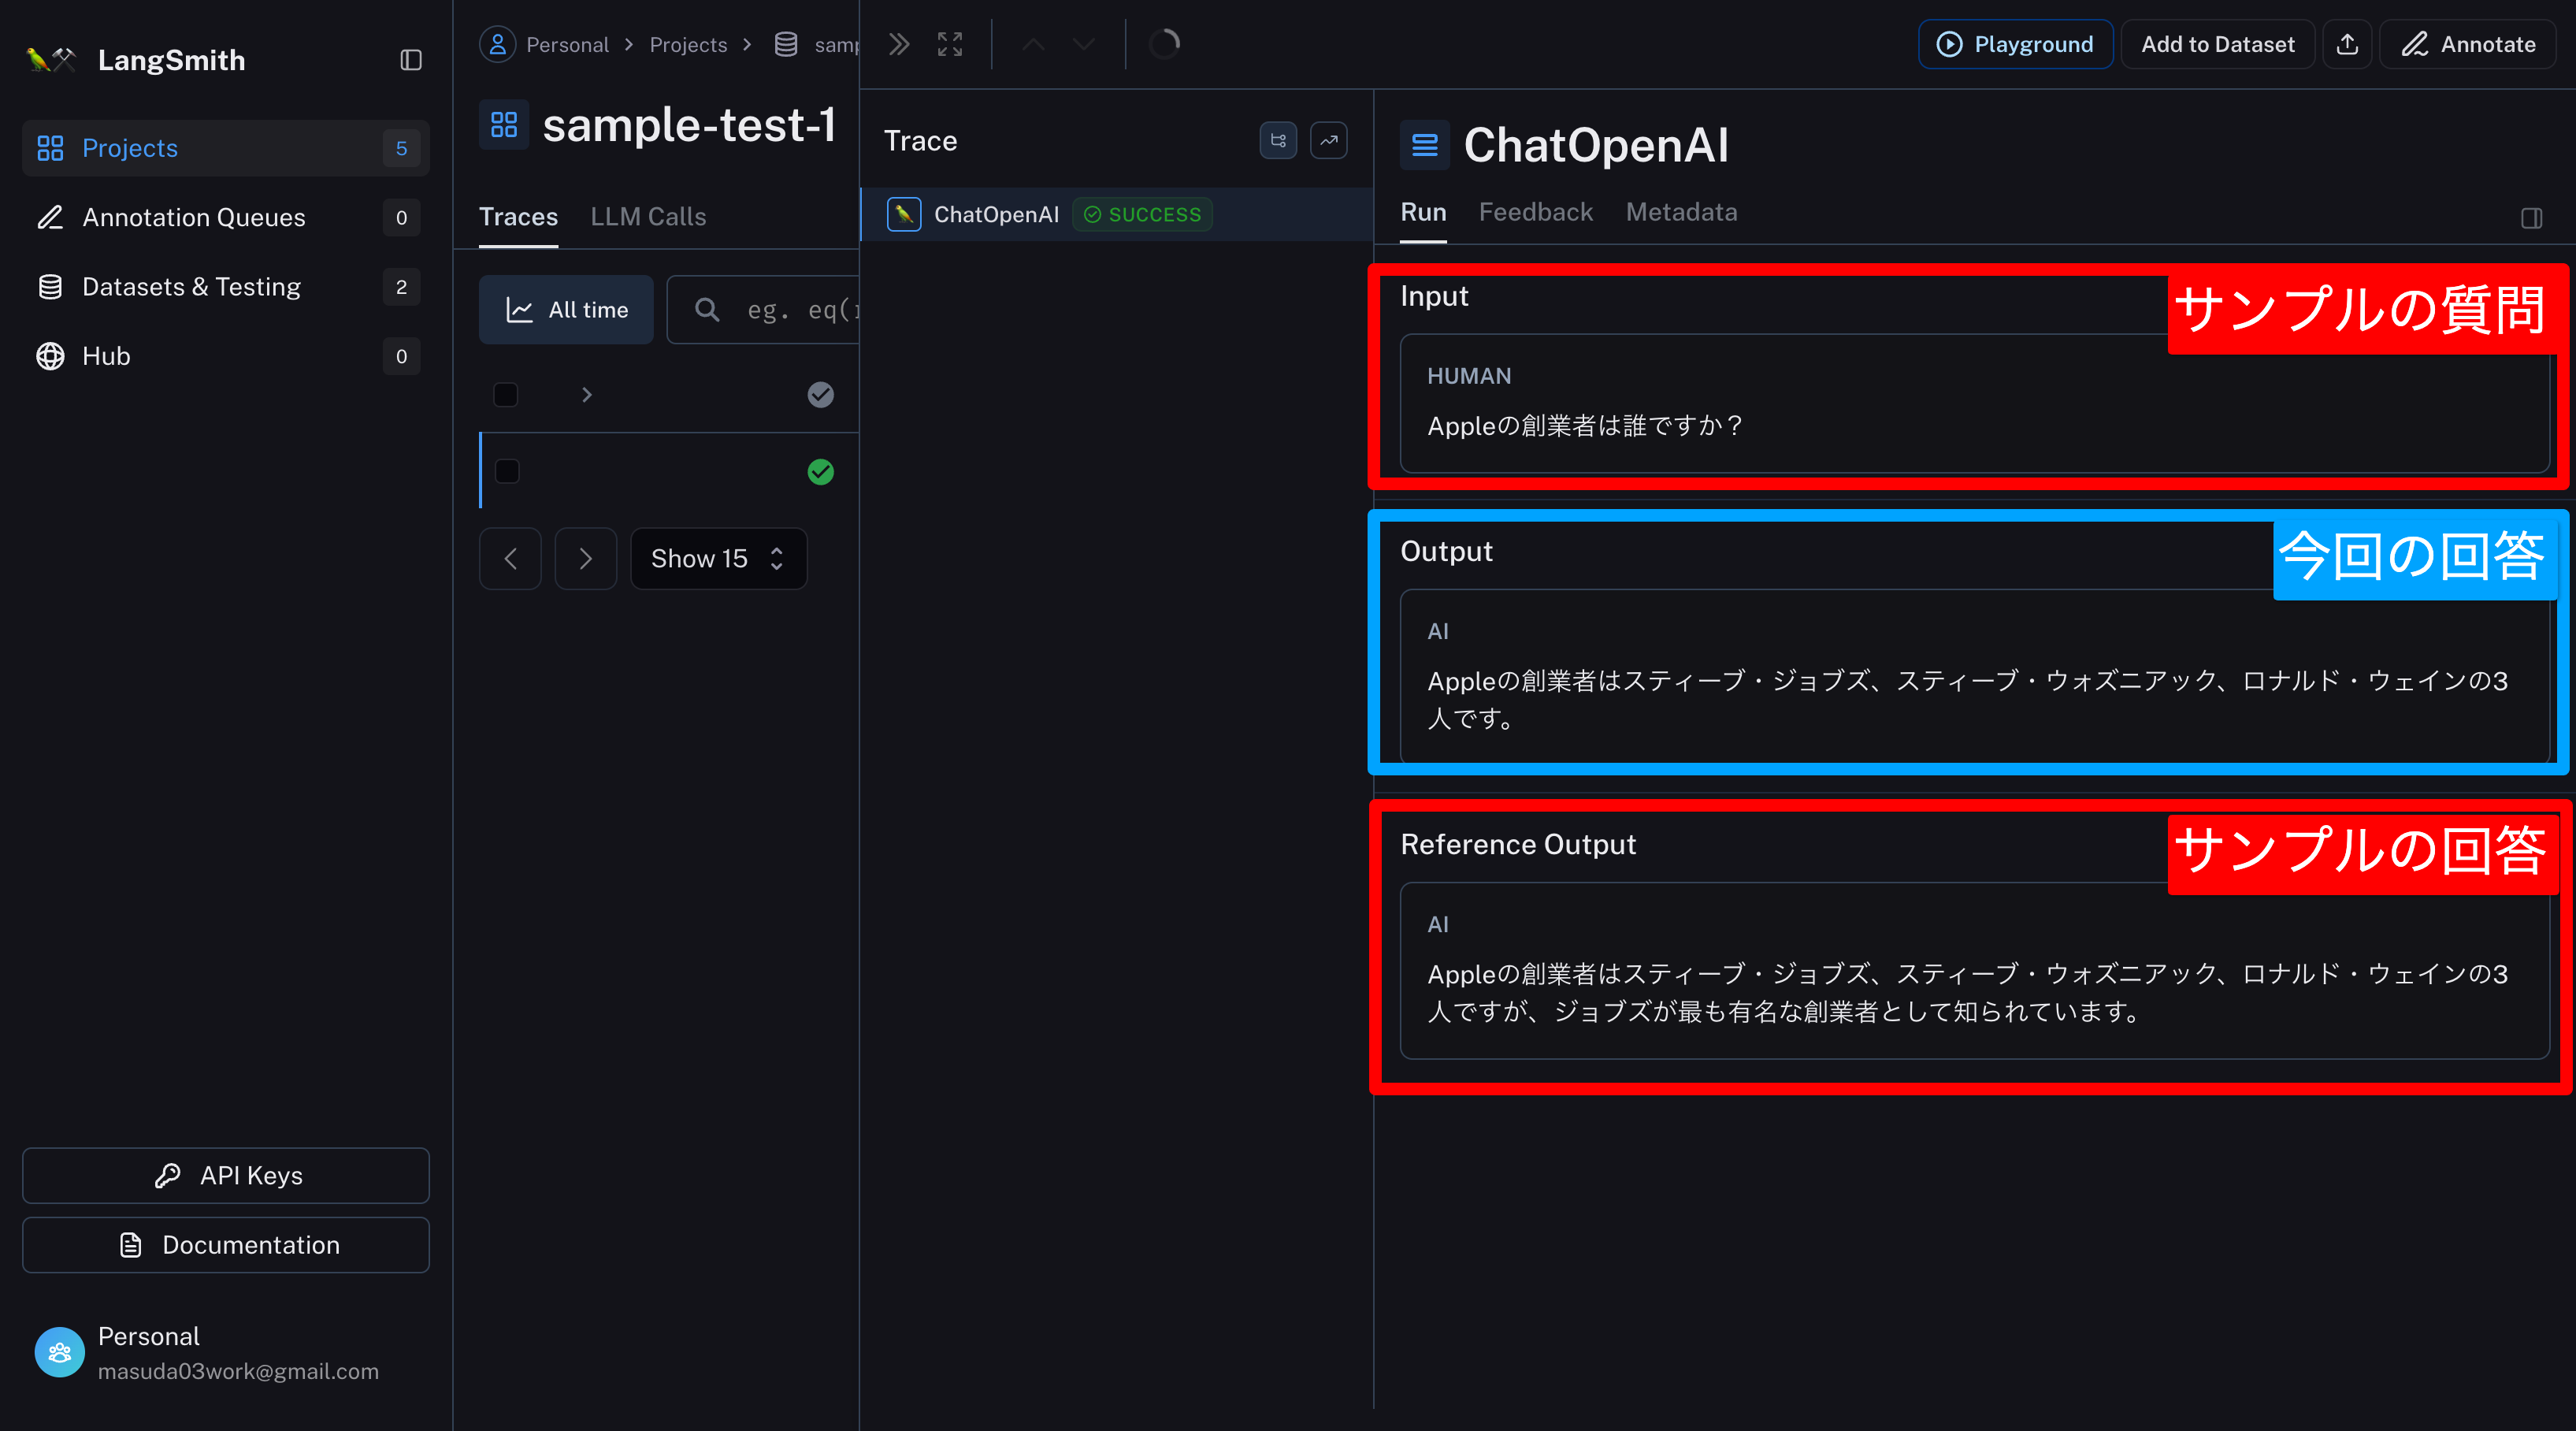This screenshot has height=1431, width=2576.
Task: Select ChatOpenAI run in trace tree
Action: (1117, 214)
